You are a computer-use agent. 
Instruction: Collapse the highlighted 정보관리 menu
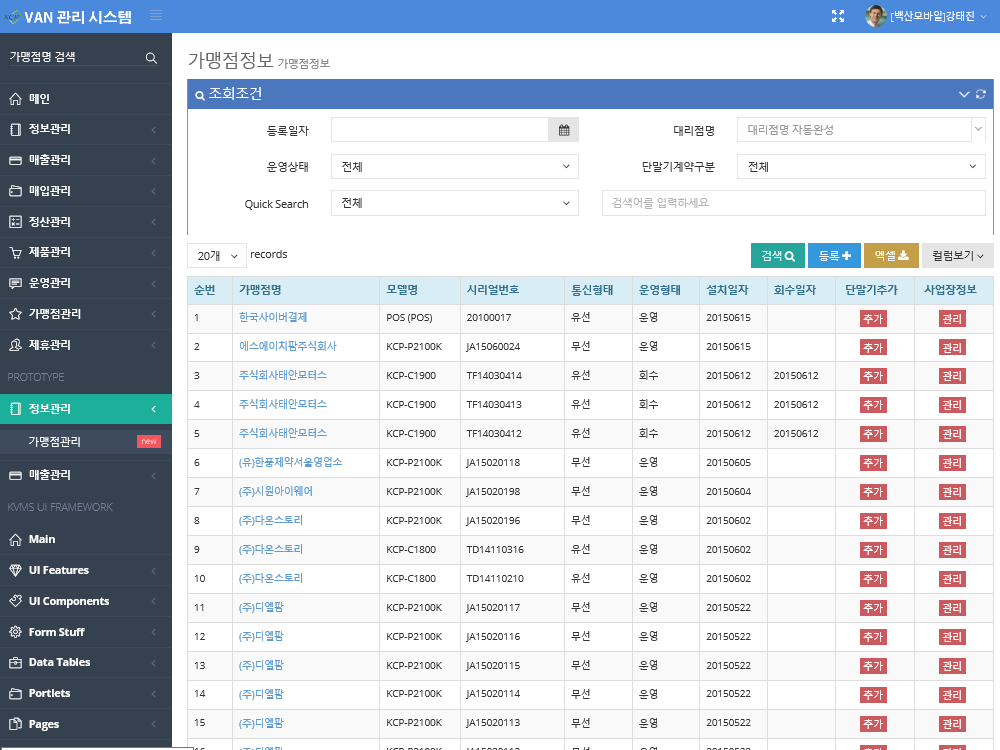85,409
